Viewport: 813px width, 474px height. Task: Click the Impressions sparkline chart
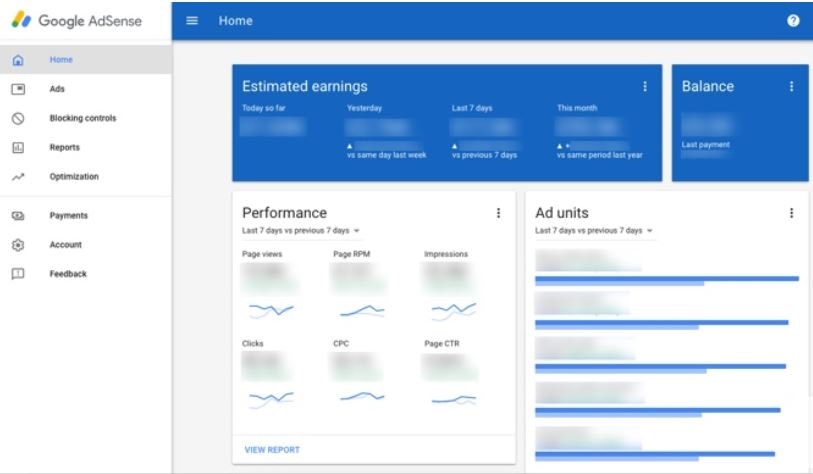[x=454, y=311]
